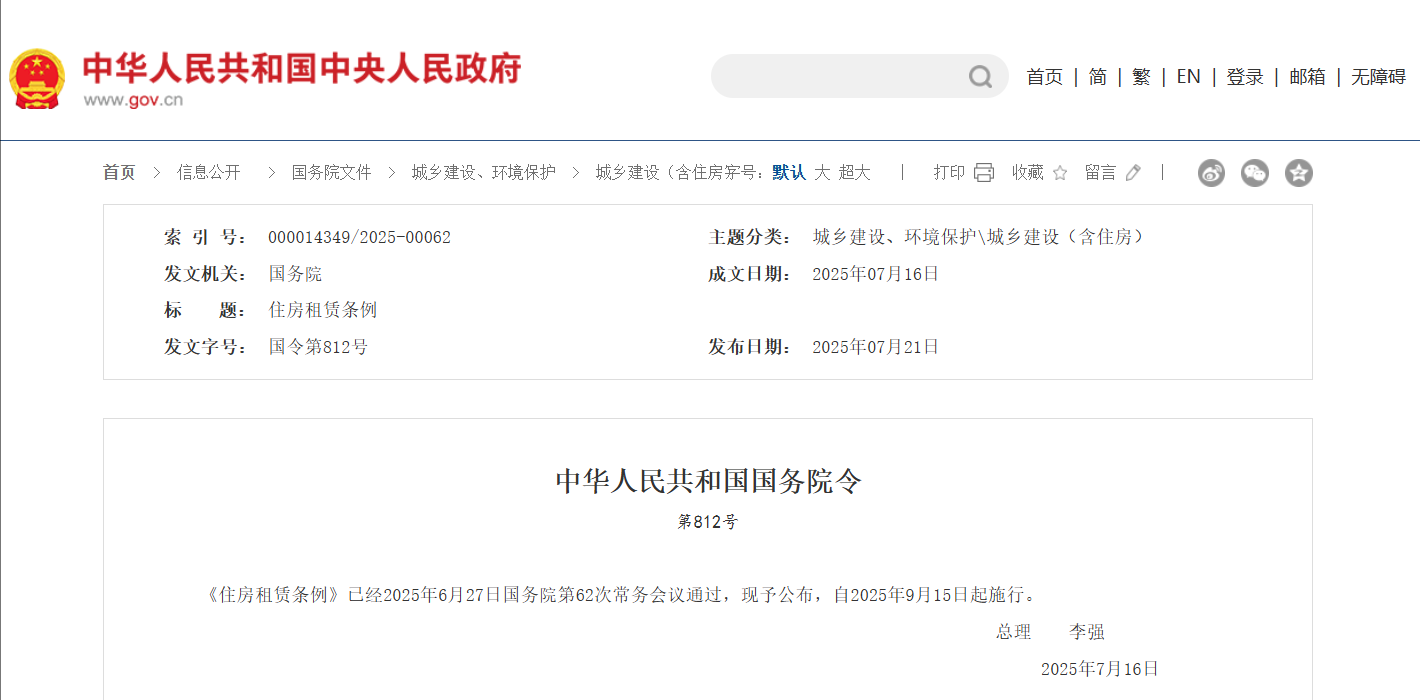Share the page via the Weibo icon
The image size is (1420, 700).
click(x=1211, y=173)
